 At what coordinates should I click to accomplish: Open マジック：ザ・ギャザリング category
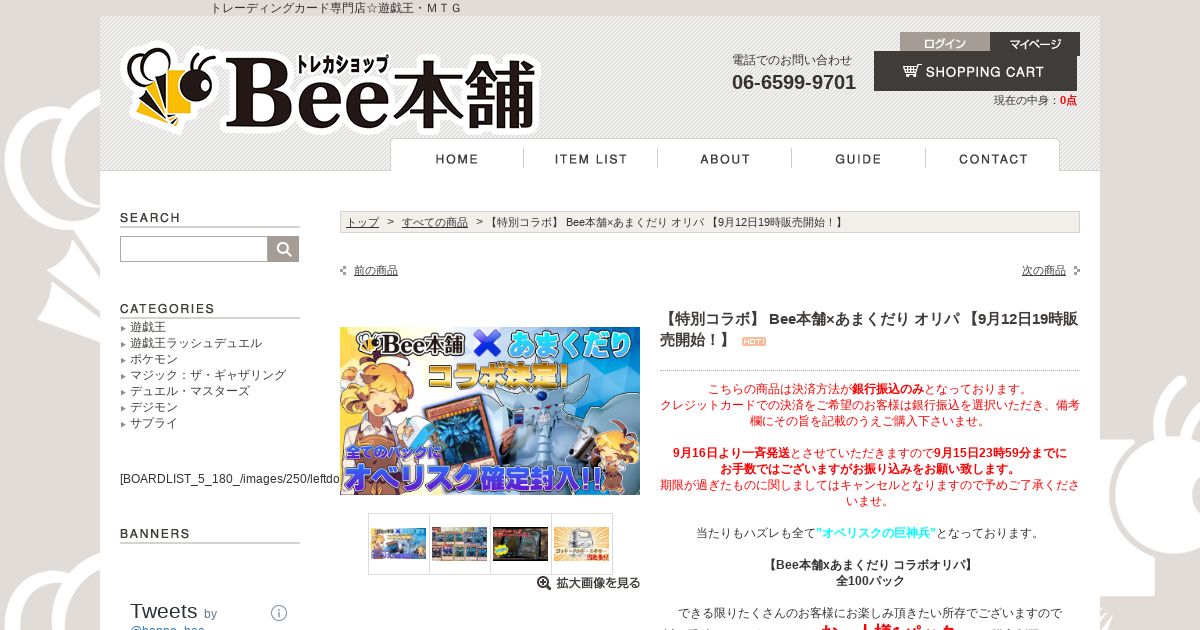(208, 375)
